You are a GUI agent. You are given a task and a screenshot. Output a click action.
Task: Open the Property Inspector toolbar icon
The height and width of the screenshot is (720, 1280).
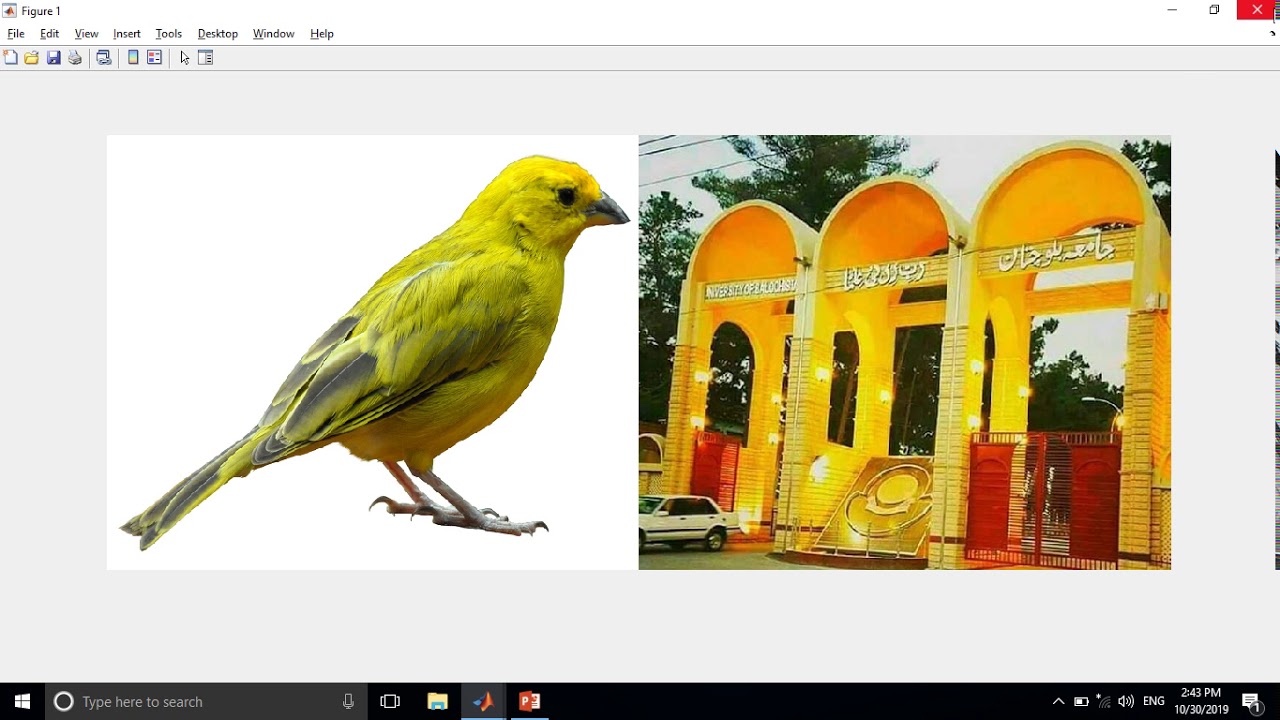[206, 58]
